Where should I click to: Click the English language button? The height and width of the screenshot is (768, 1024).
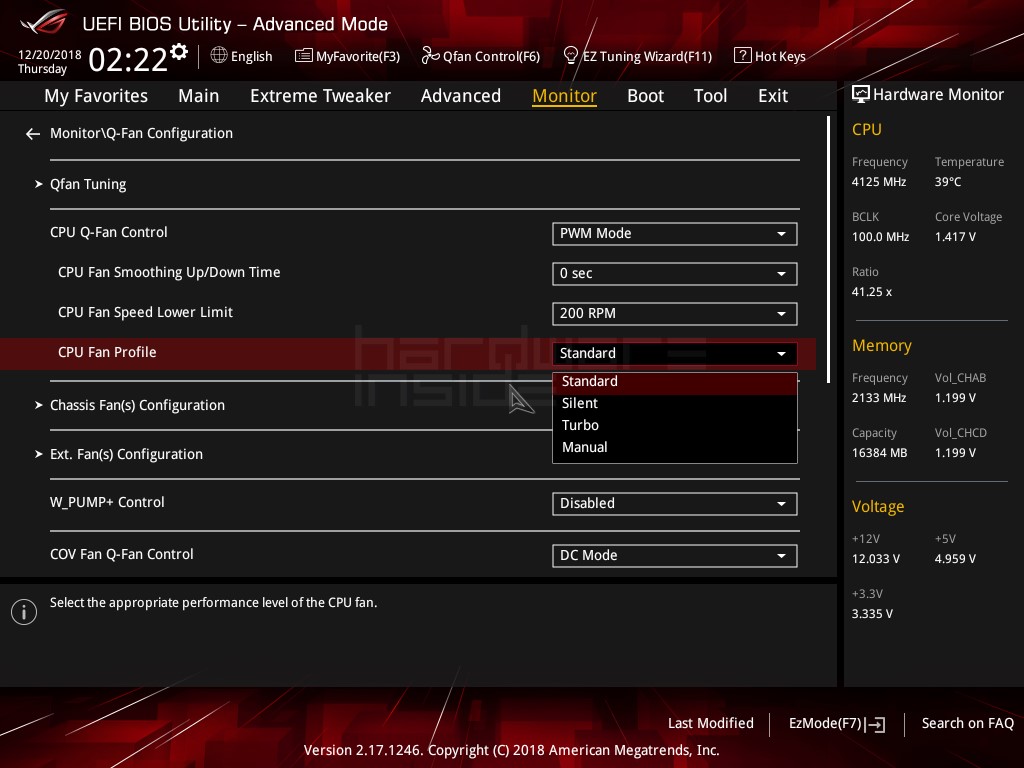click(x=242, y=56)
